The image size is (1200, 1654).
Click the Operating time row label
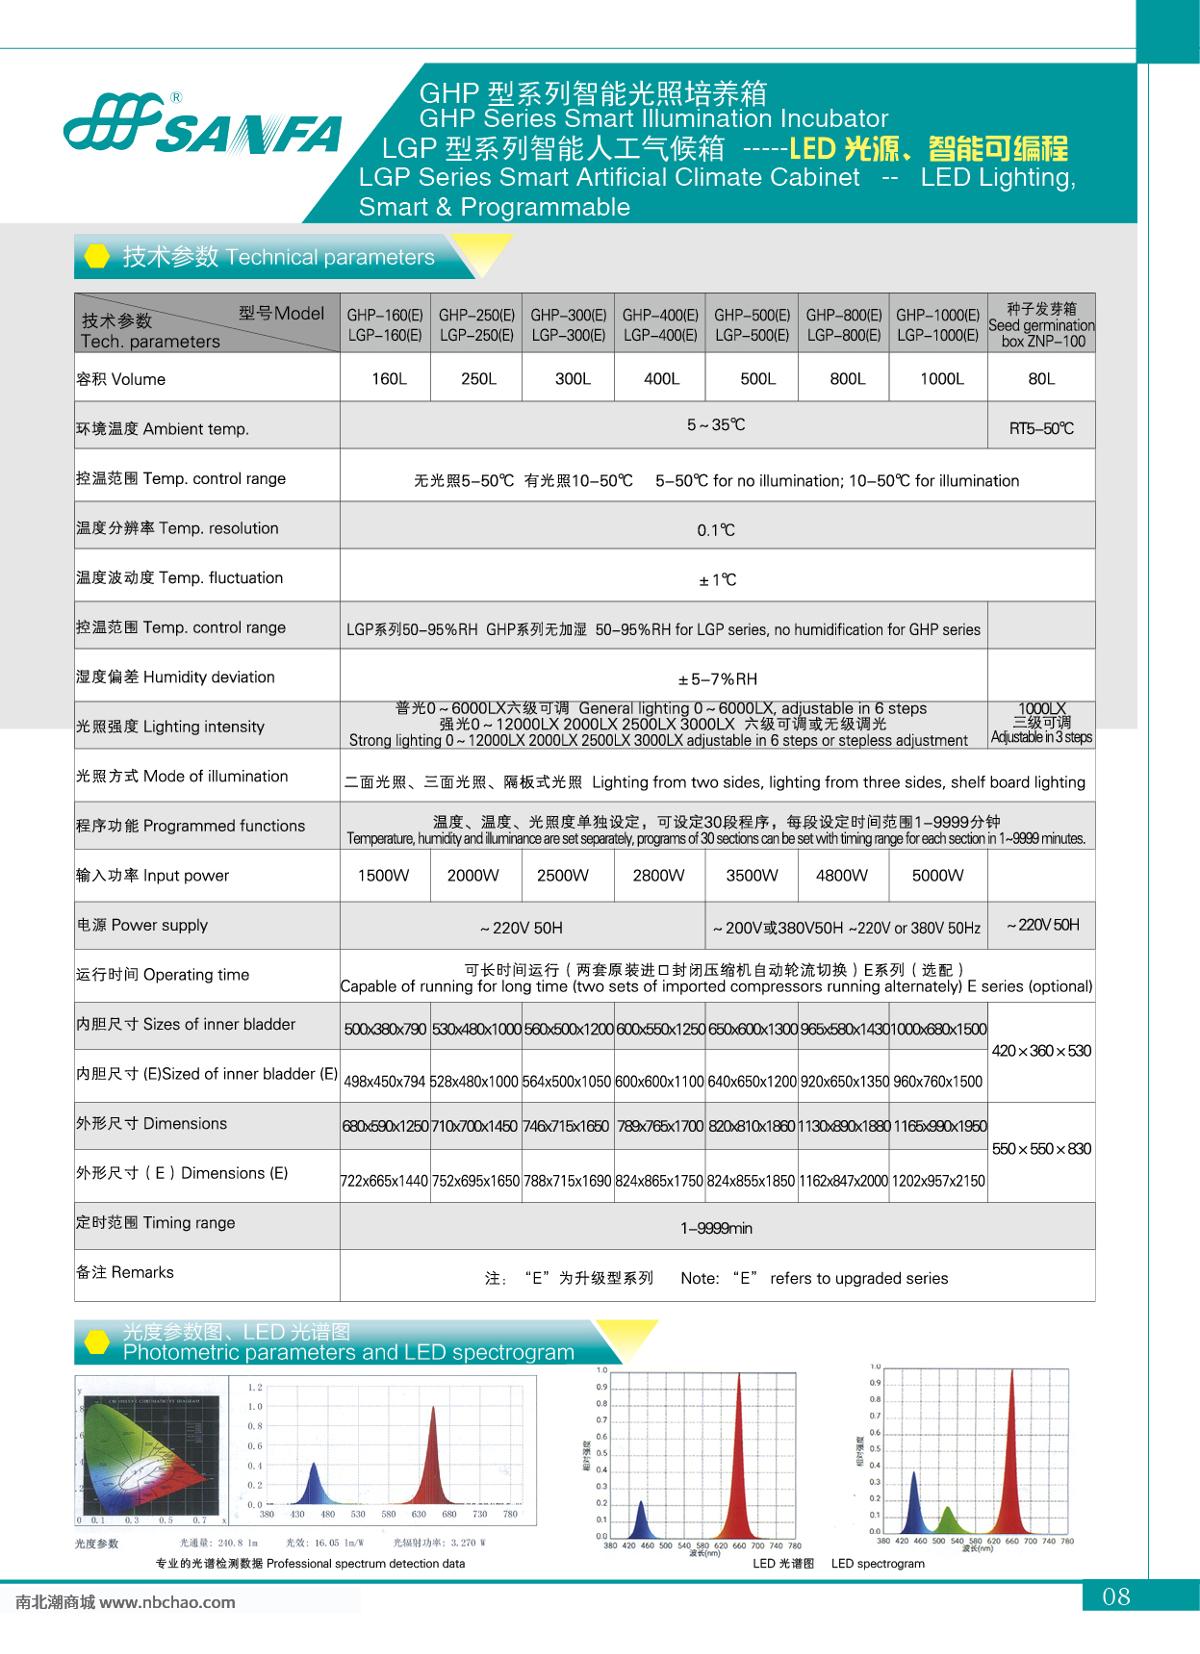(x=163, y=975)
